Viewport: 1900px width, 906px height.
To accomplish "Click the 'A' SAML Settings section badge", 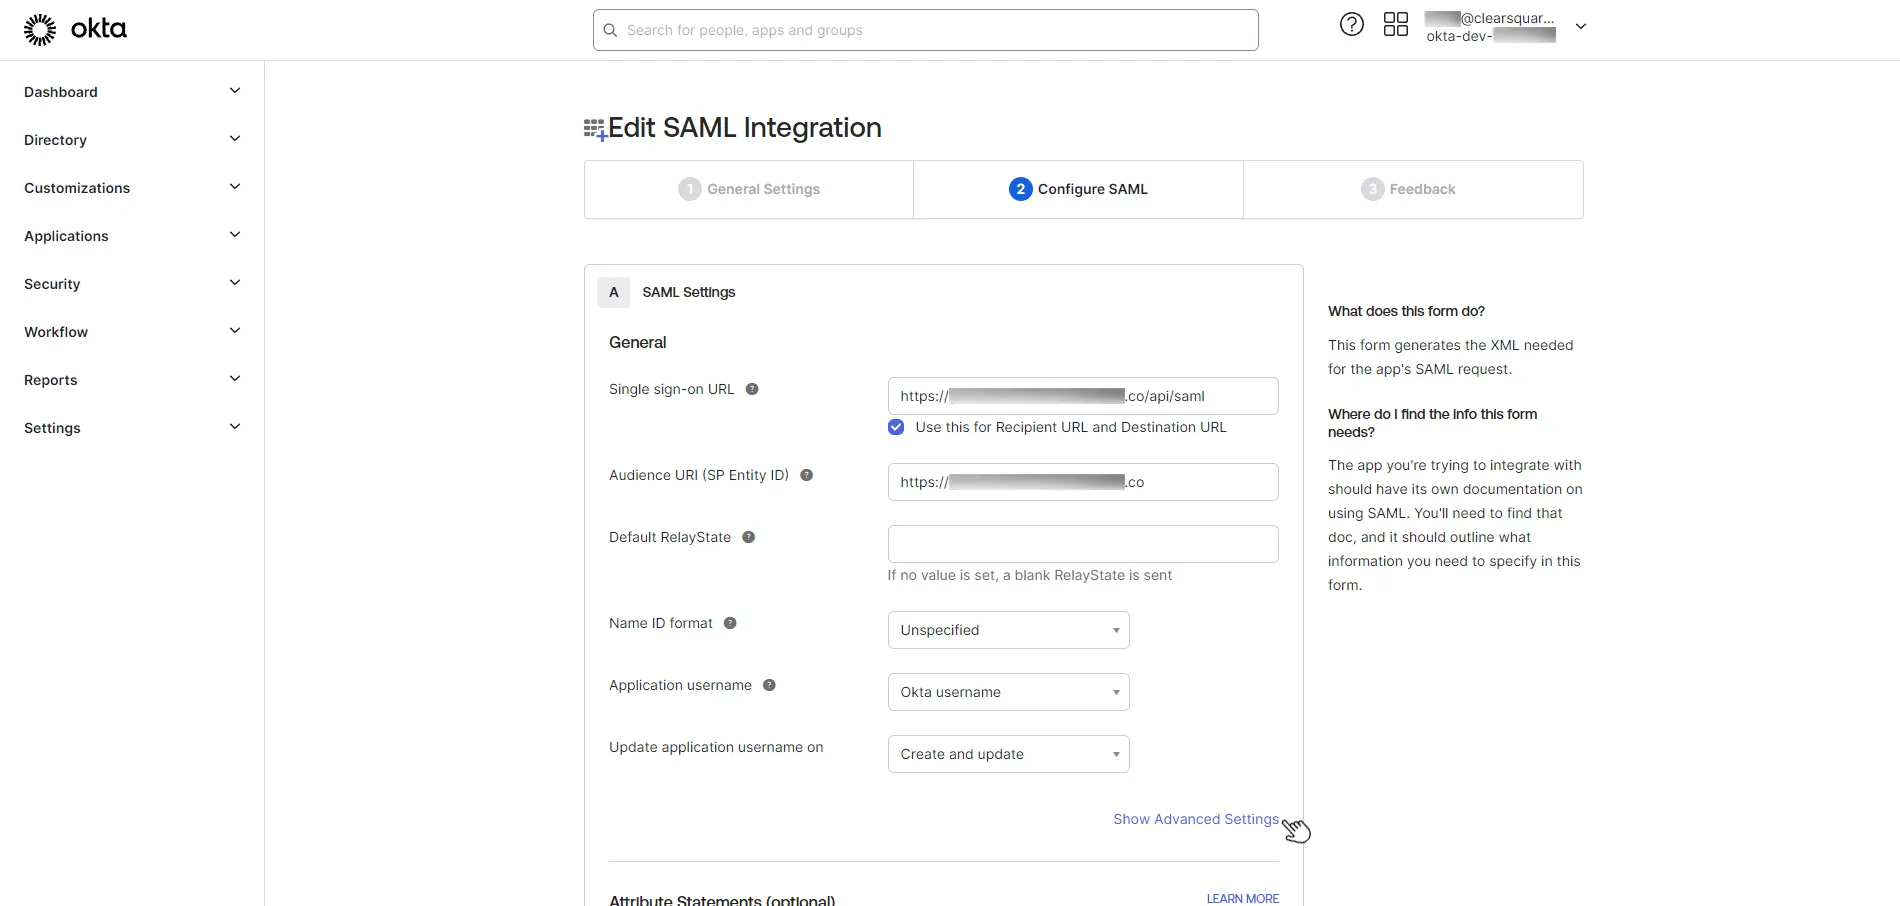I will point(614,292).
